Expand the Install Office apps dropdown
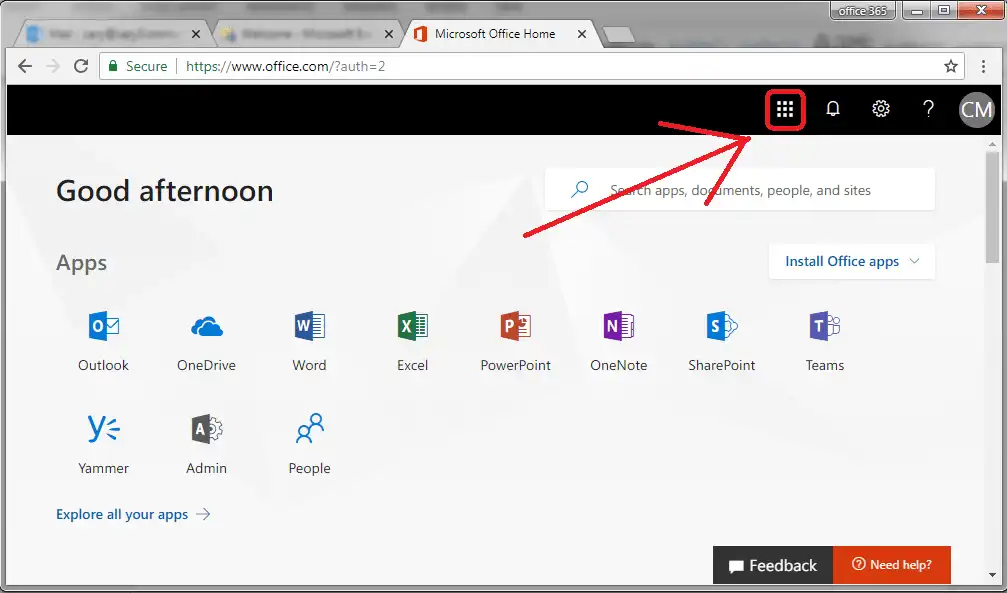Viewport: 1007px width, 593px height. pyautogui.click(x=851, y=261)
